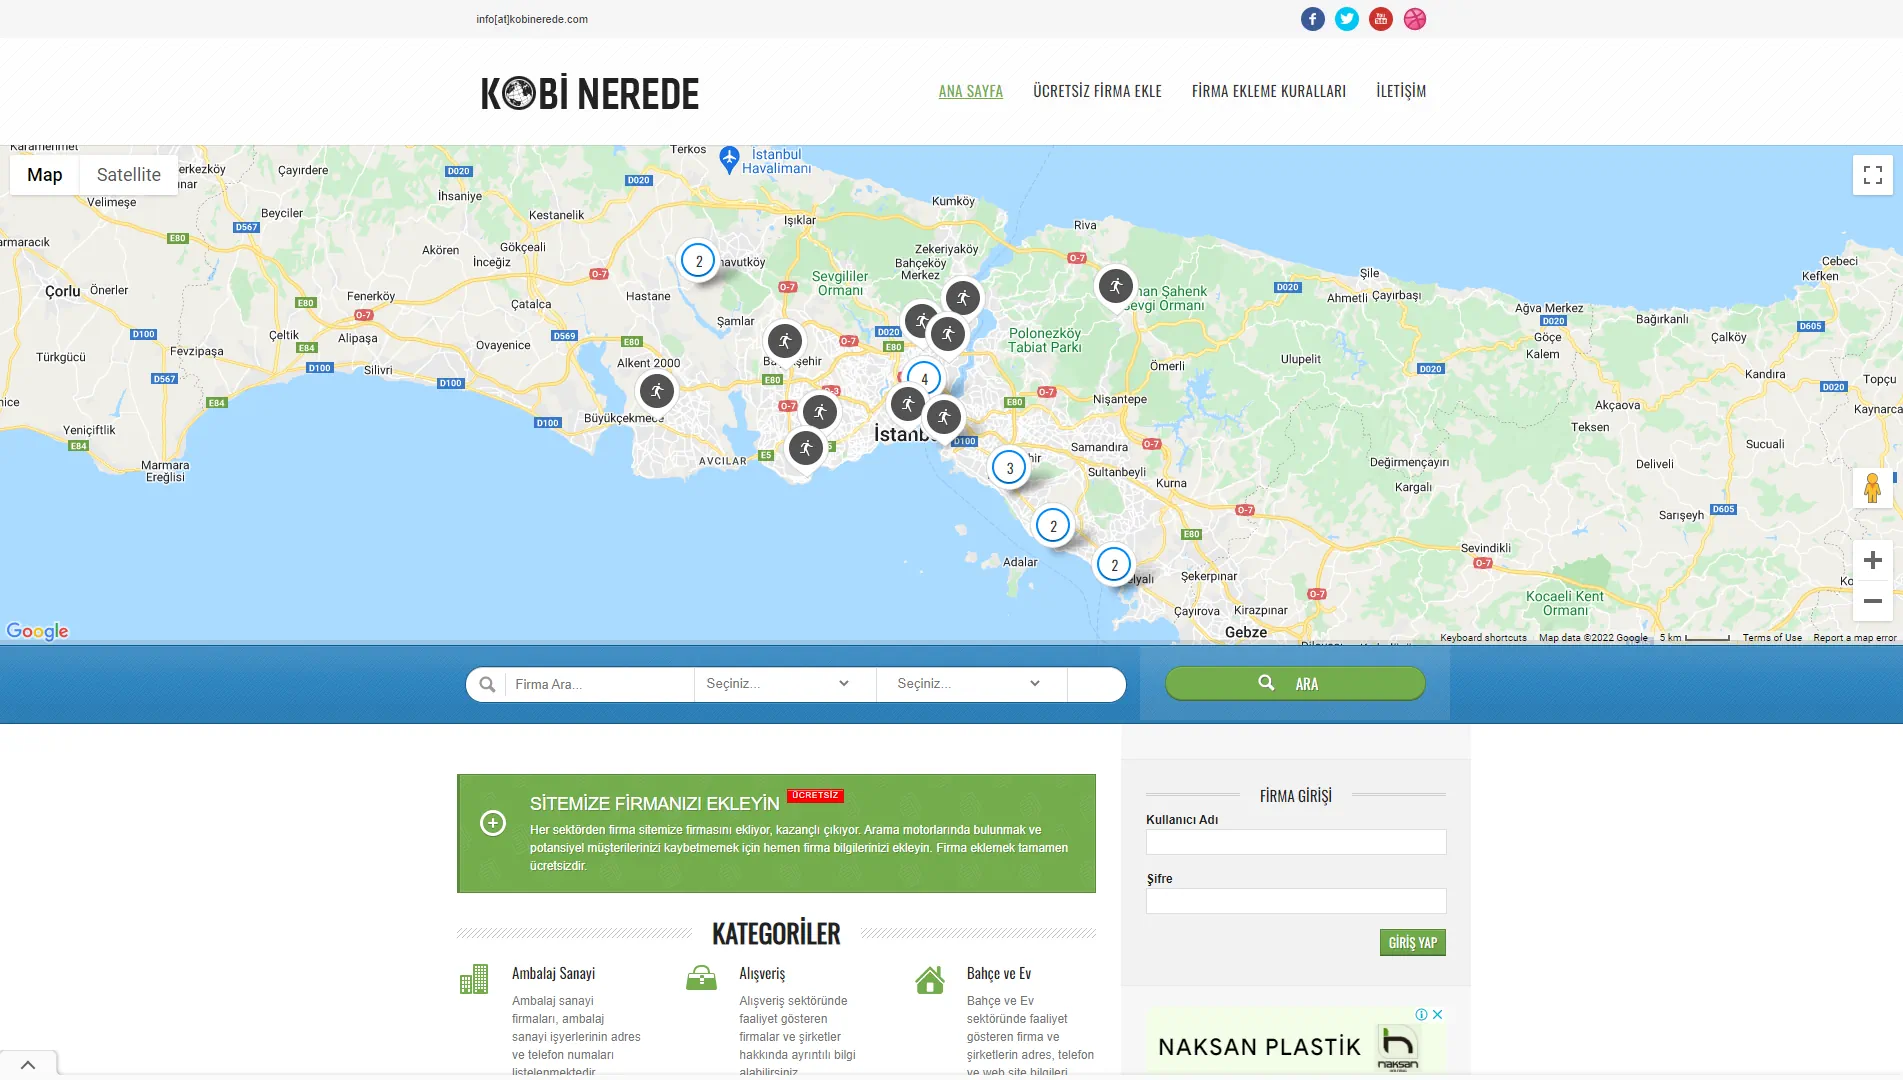Select firm marker near Alkent 2000
Screen dimensions: 1903x1080
coord(656,391)
